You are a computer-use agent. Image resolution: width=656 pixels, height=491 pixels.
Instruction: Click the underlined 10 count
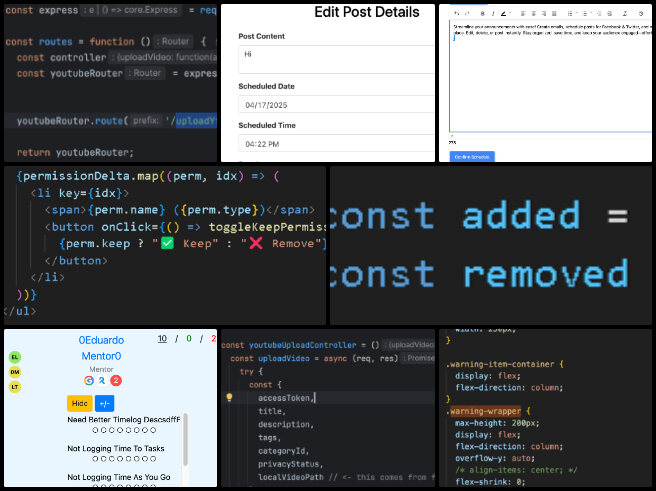click(162, 339)
